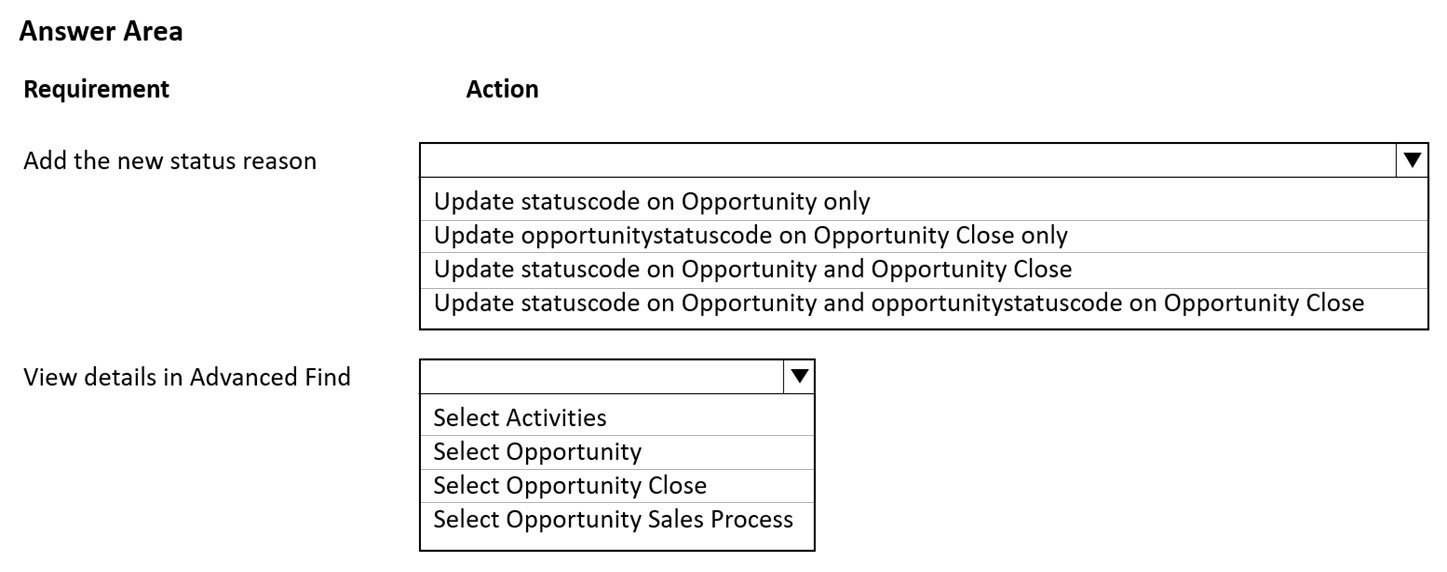Click the Action column header
1447x572 pixels.
(x=502, y=89)
